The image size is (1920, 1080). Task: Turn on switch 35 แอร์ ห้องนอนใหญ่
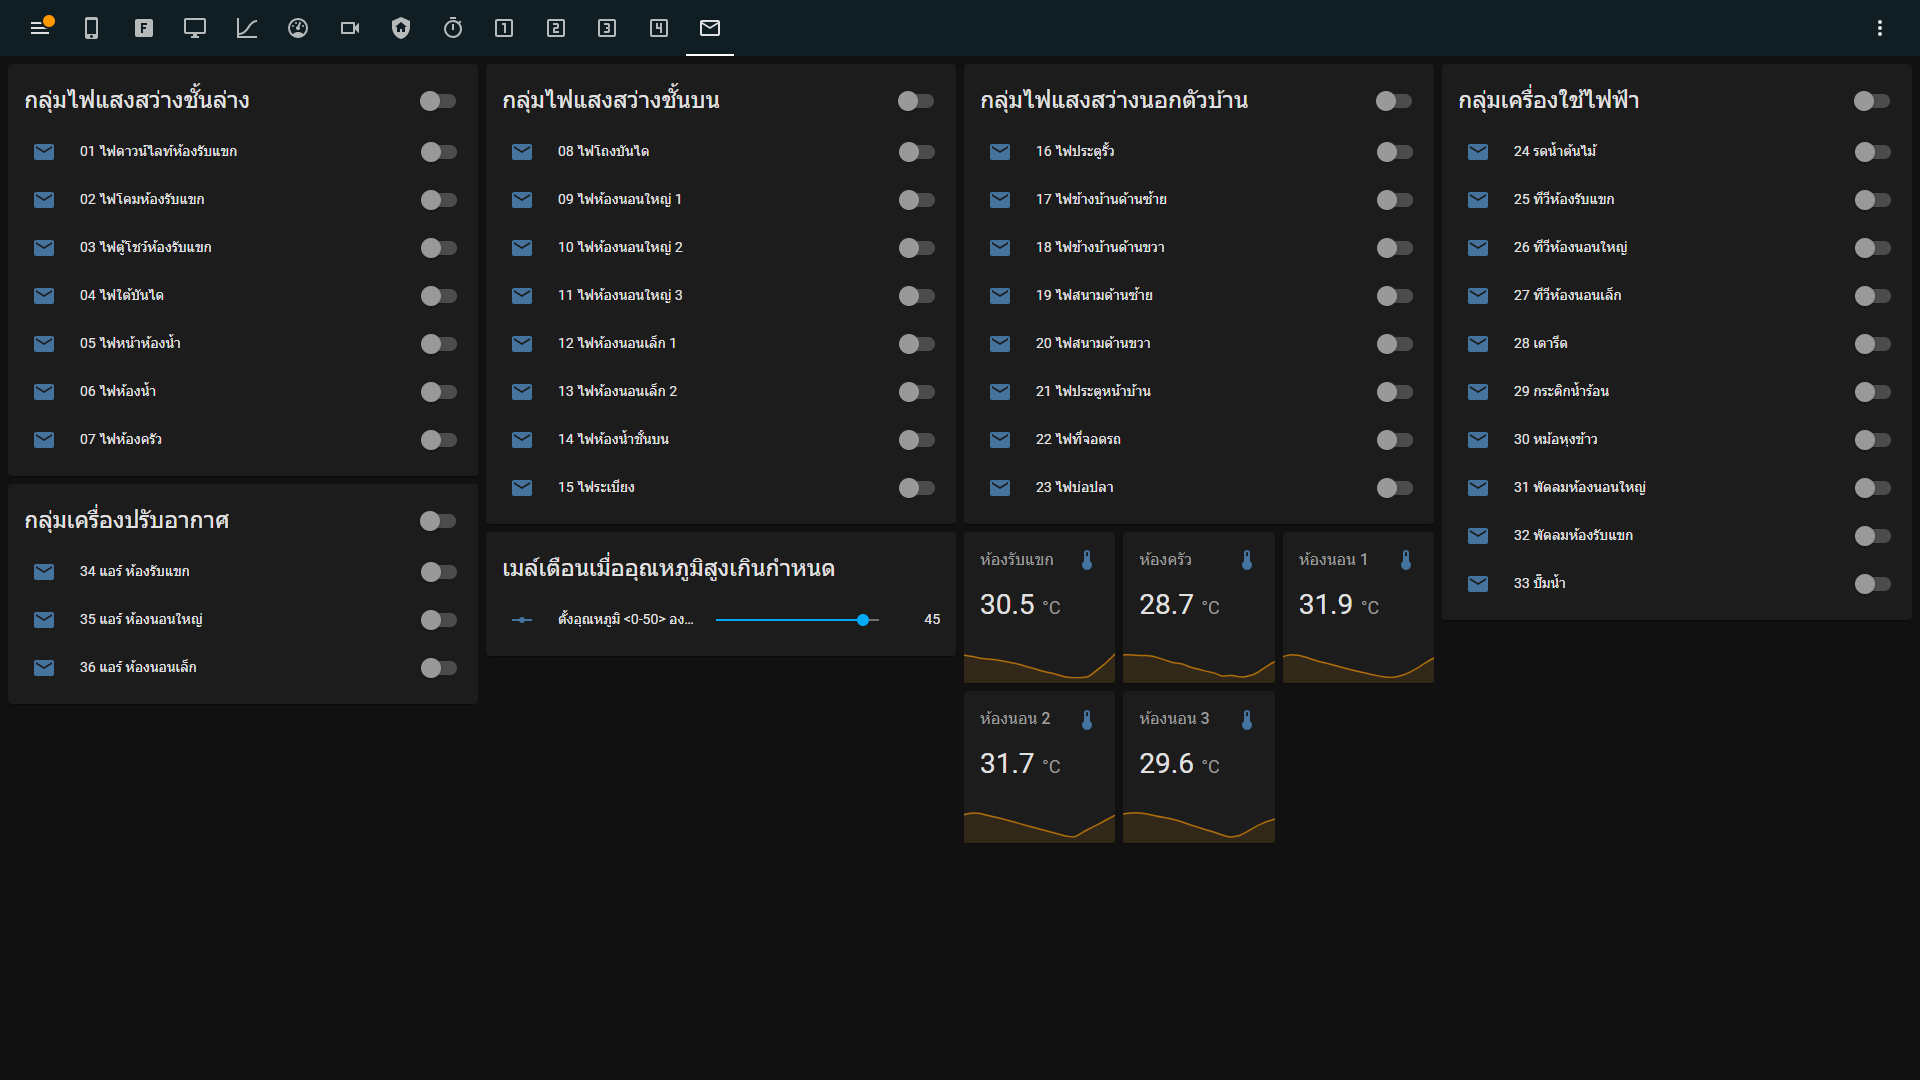[x=438, y=620]
